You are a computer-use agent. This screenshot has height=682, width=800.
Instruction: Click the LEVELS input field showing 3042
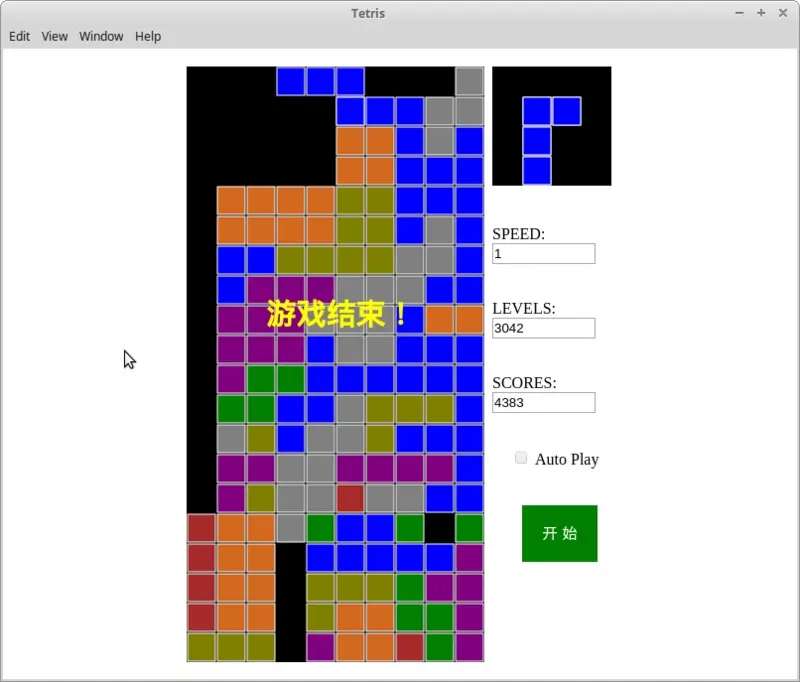pyautogui.click(x=543, y=328)
